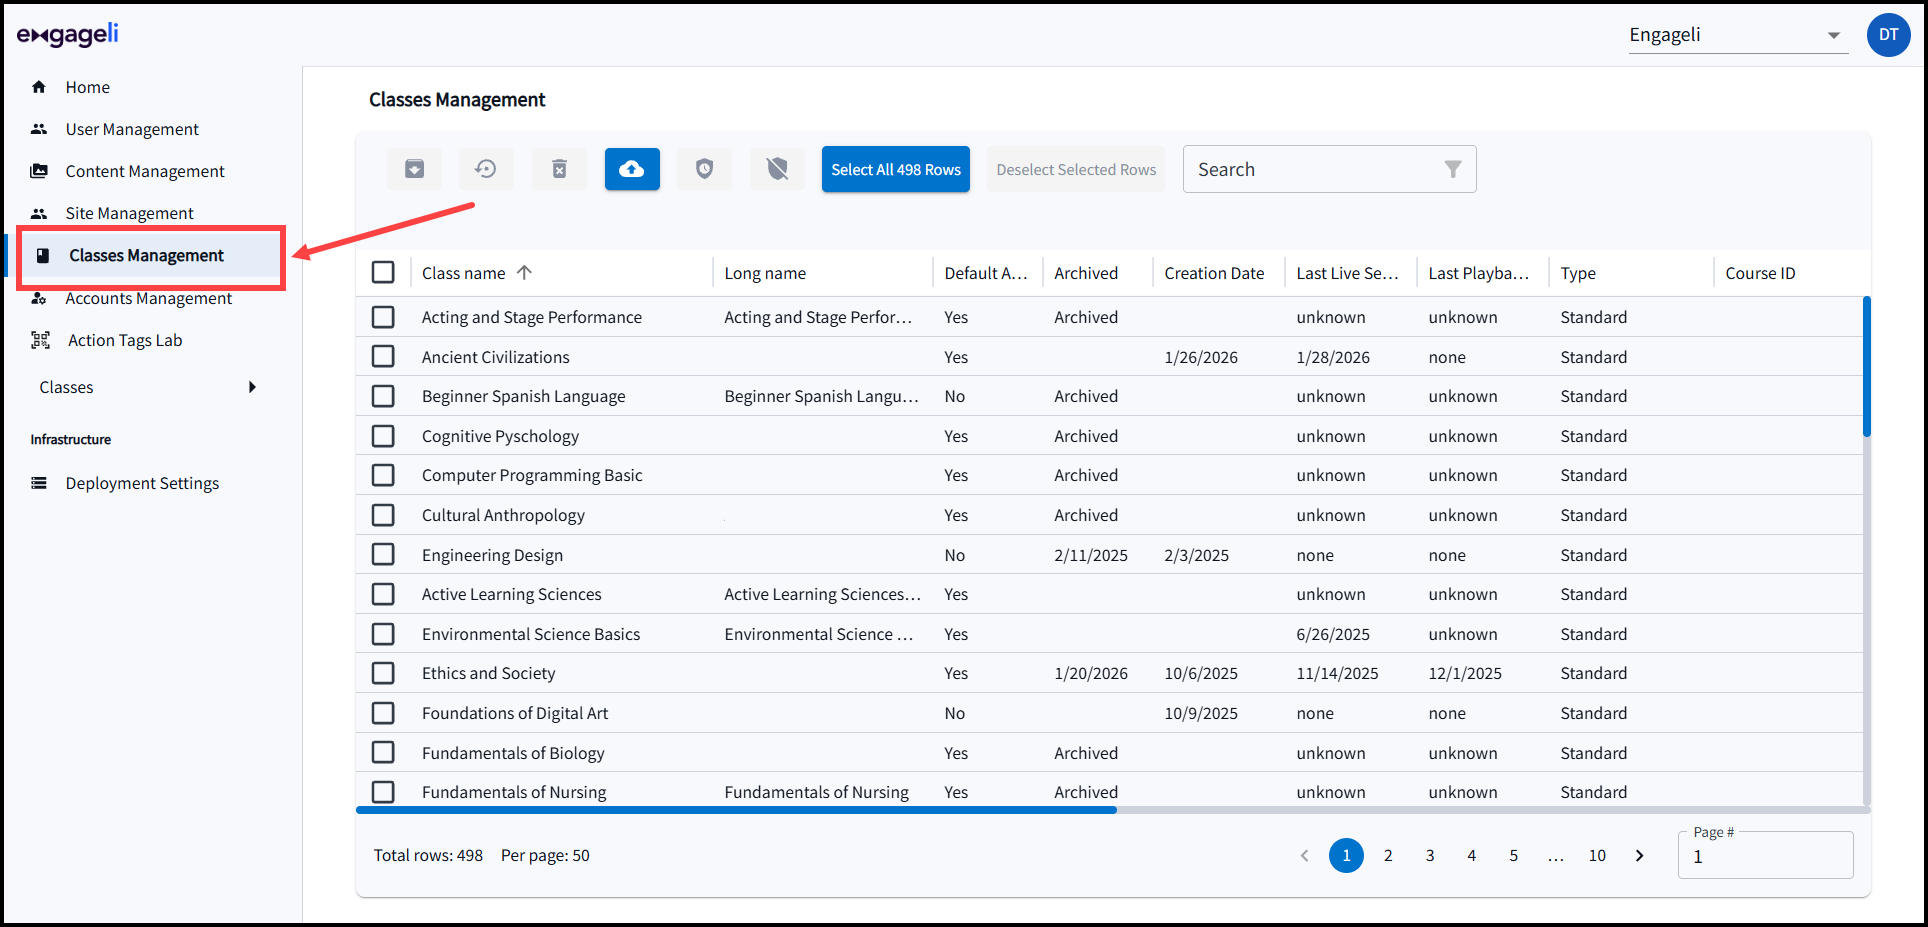Expand the Classes sidebar section
This screenshot has height=927, width=1928.
tap(148, 387)
